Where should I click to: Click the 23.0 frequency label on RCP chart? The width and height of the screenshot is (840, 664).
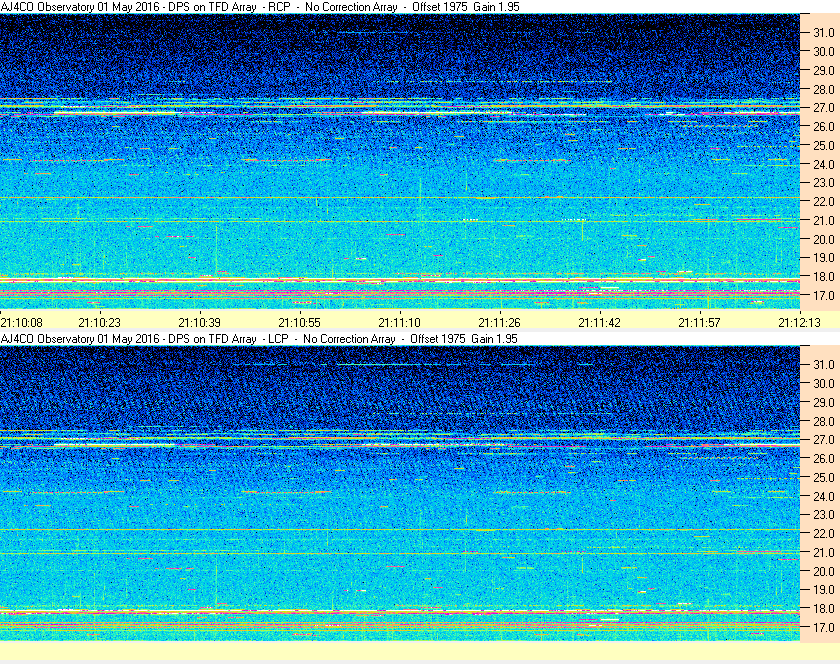(x=824, y=183)
